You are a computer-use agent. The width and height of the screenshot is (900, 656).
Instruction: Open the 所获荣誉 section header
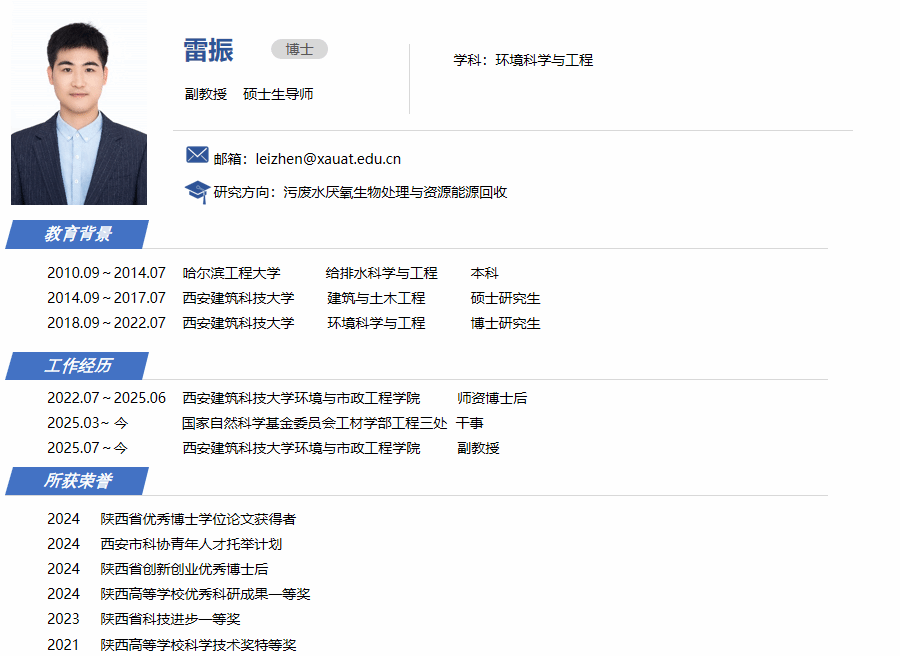[x=78, y=481]
